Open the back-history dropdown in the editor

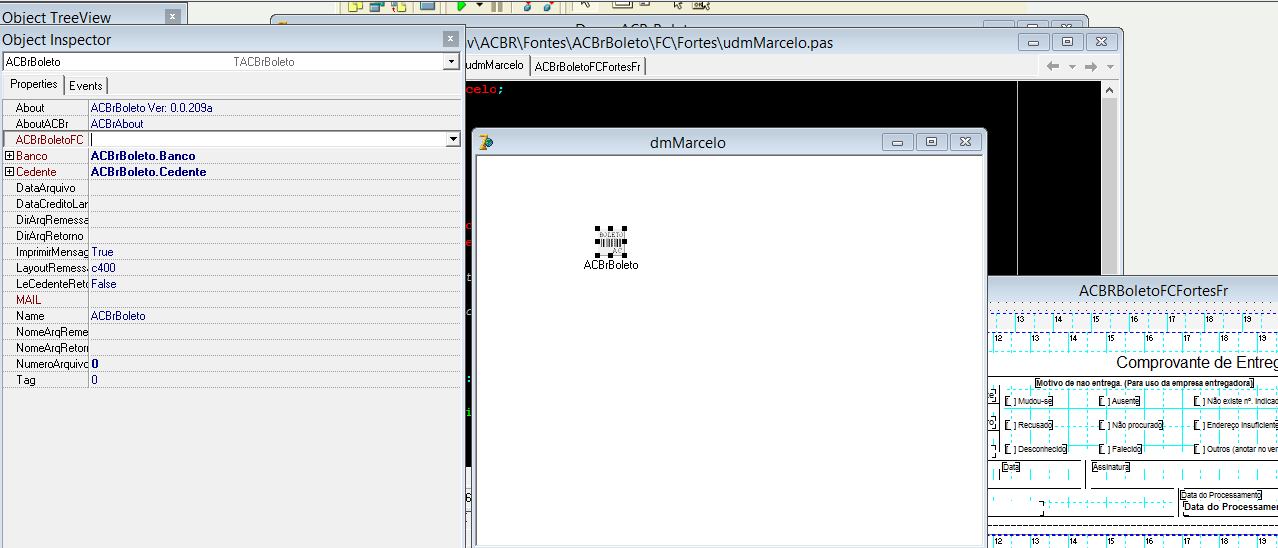click(x=1072, y=67)
